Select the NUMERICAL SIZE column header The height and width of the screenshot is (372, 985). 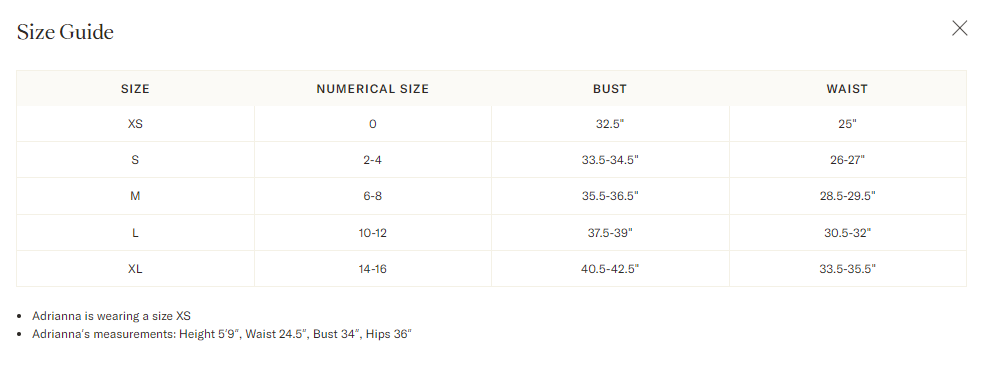coord(373,89)
